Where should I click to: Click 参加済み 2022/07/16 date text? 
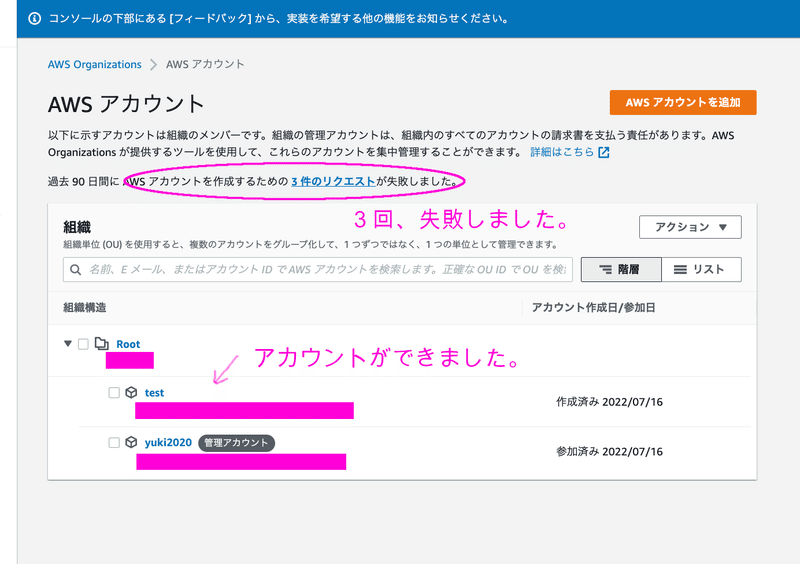(609, 452)
